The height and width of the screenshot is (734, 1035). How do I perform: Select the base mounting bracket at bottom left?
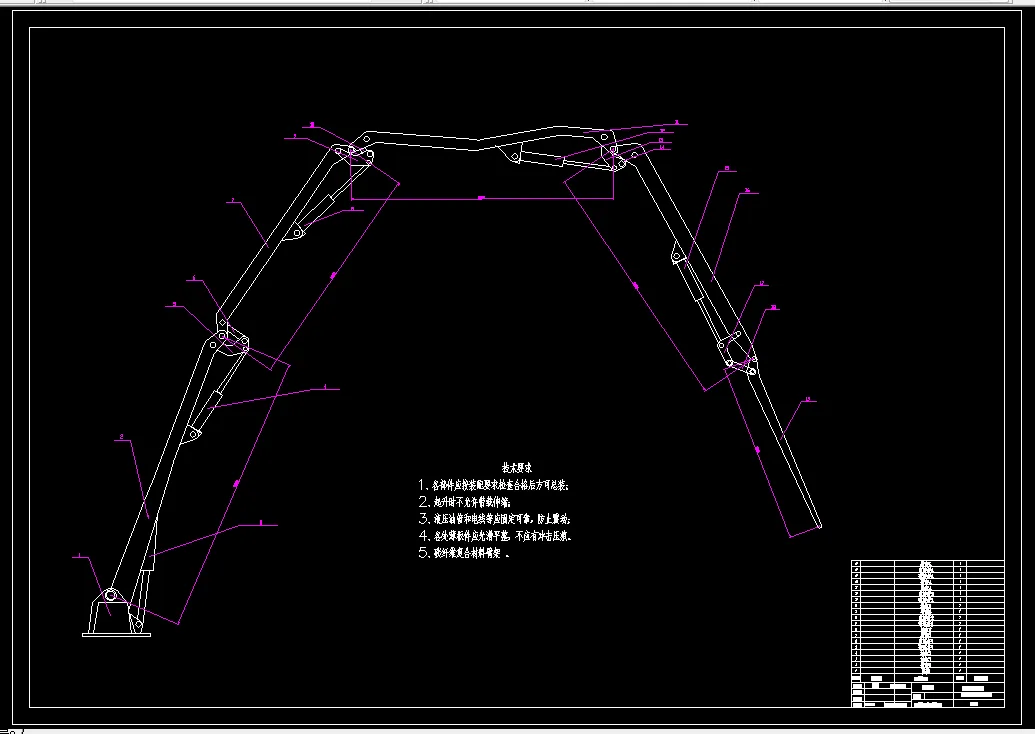116,614
